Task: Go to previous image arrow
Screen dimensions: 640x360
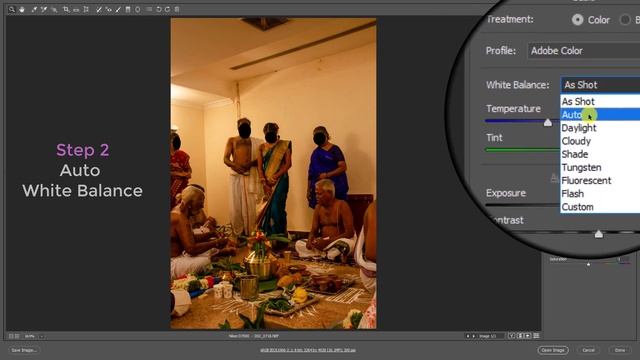Action: click(468, 336)
